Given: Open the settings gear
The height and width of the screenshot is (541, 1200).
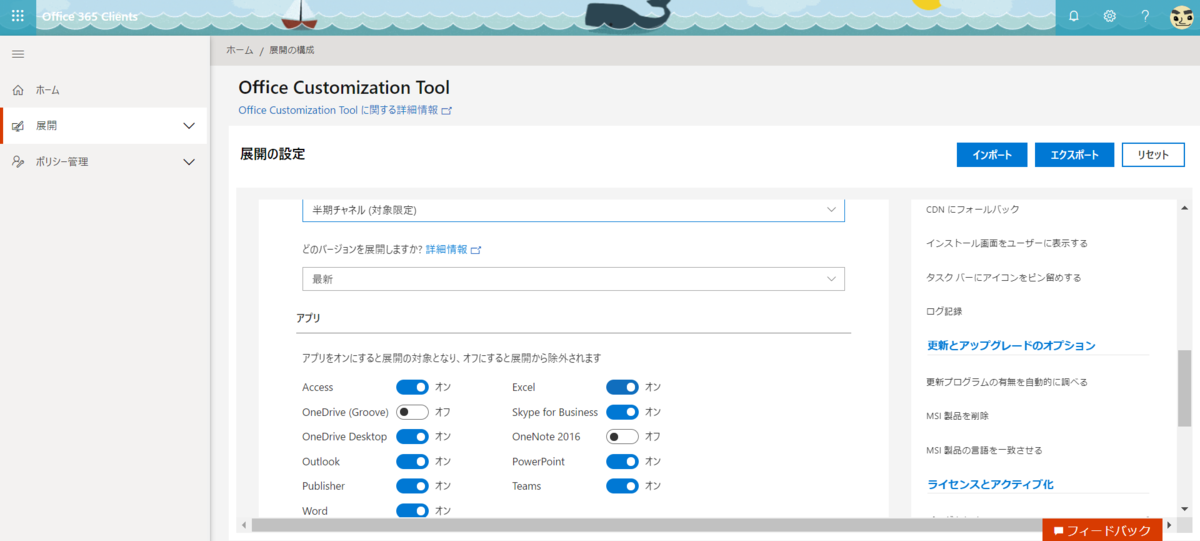Looking at the screenshot, I should tap(1110, 16).
